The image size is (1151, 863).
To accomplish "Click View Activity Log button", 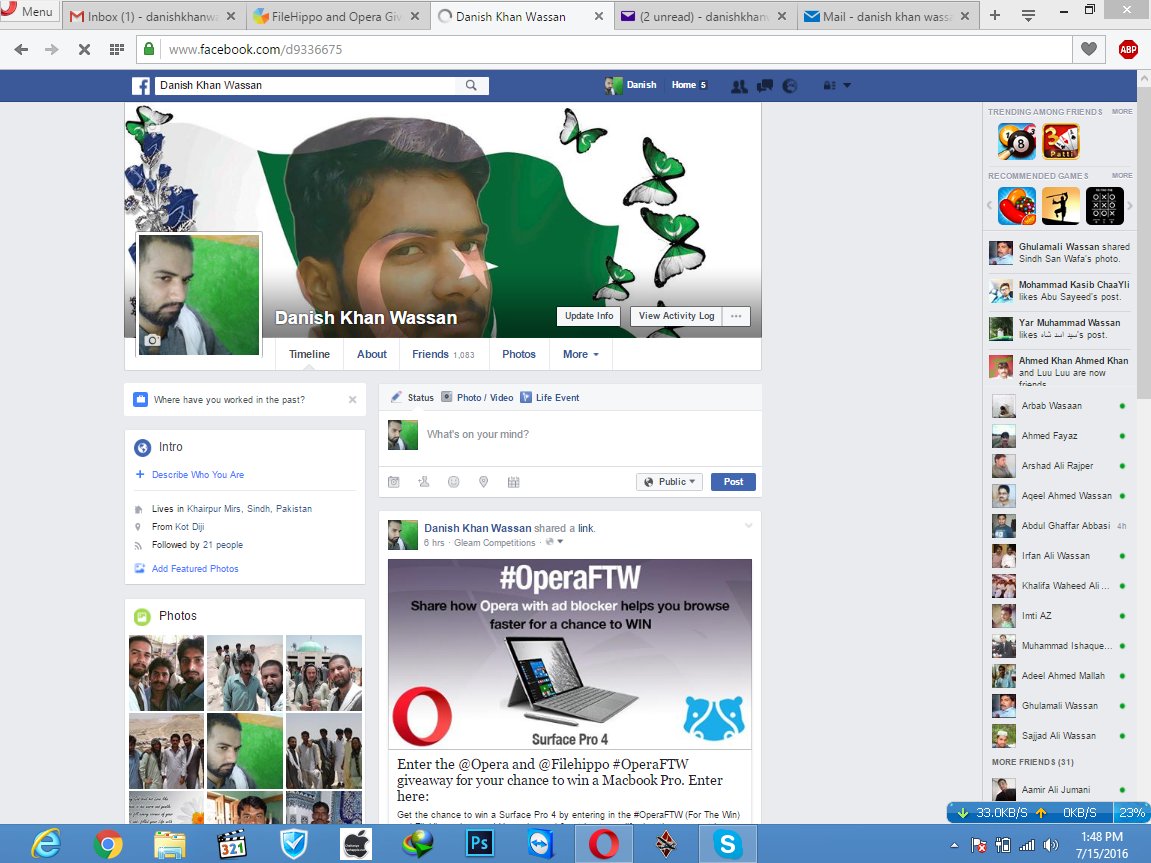I will pos(676,316).
